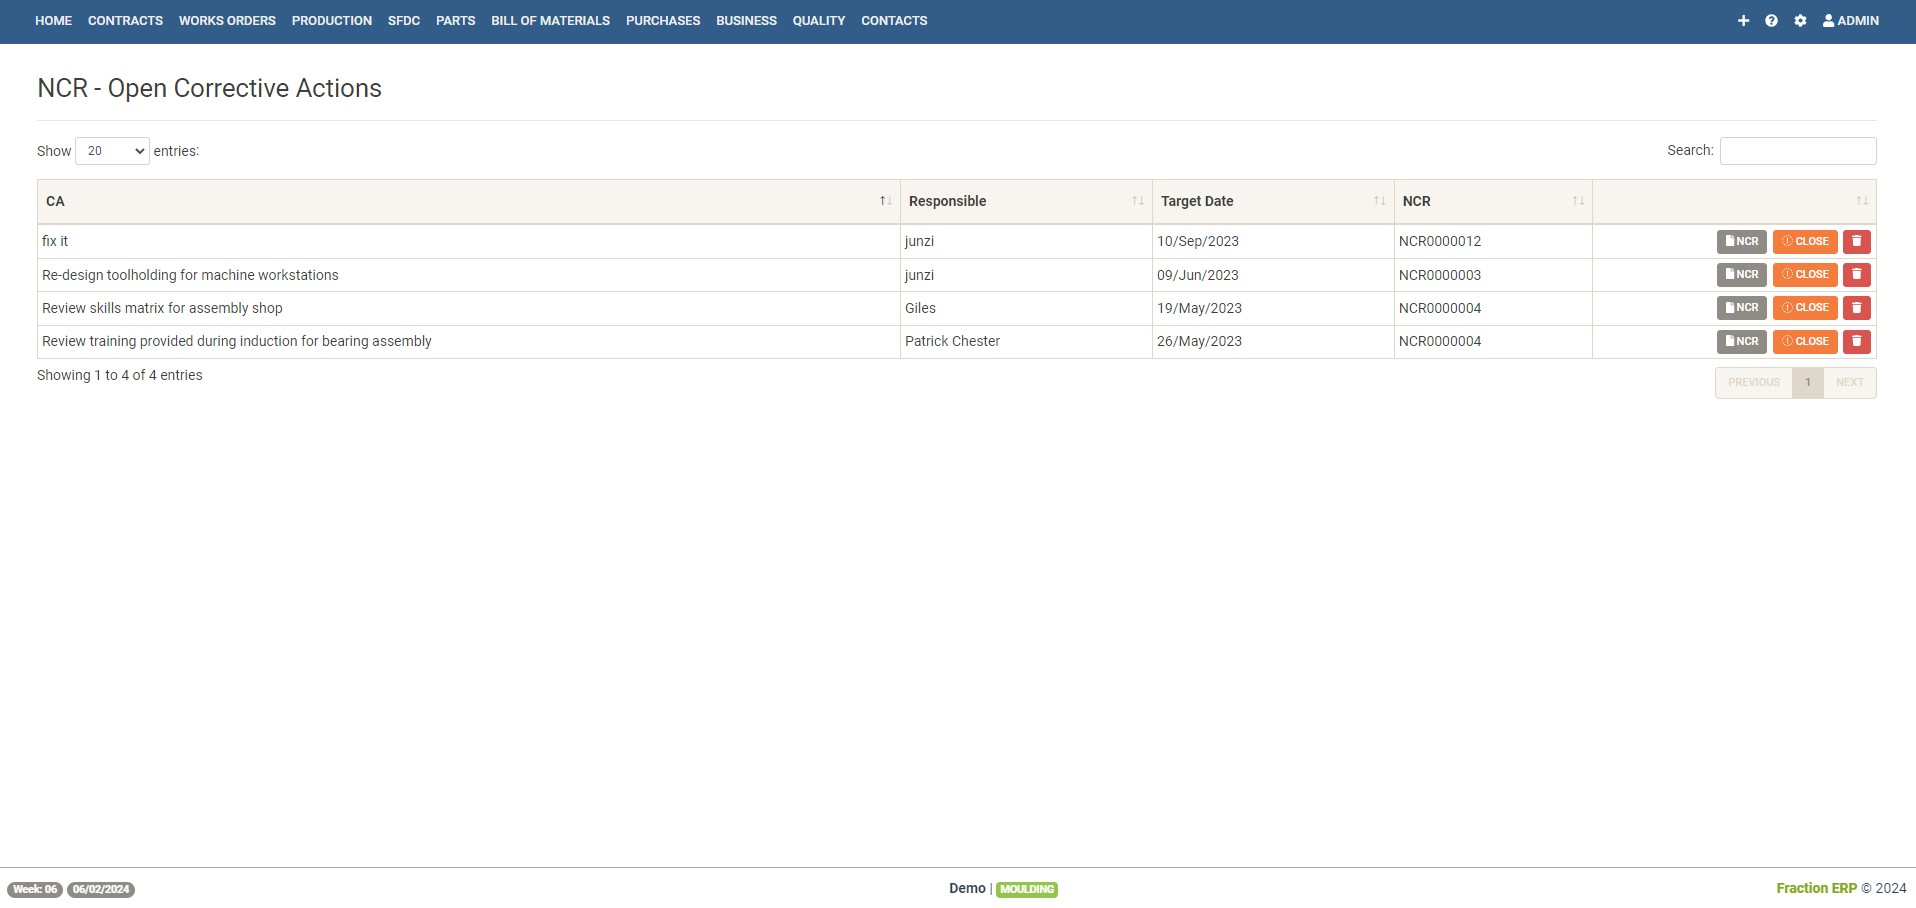This screenshot has width=1916, height=908.
Task: Open NCR for the 'fix it' row
Action: tap(1741, 242)
